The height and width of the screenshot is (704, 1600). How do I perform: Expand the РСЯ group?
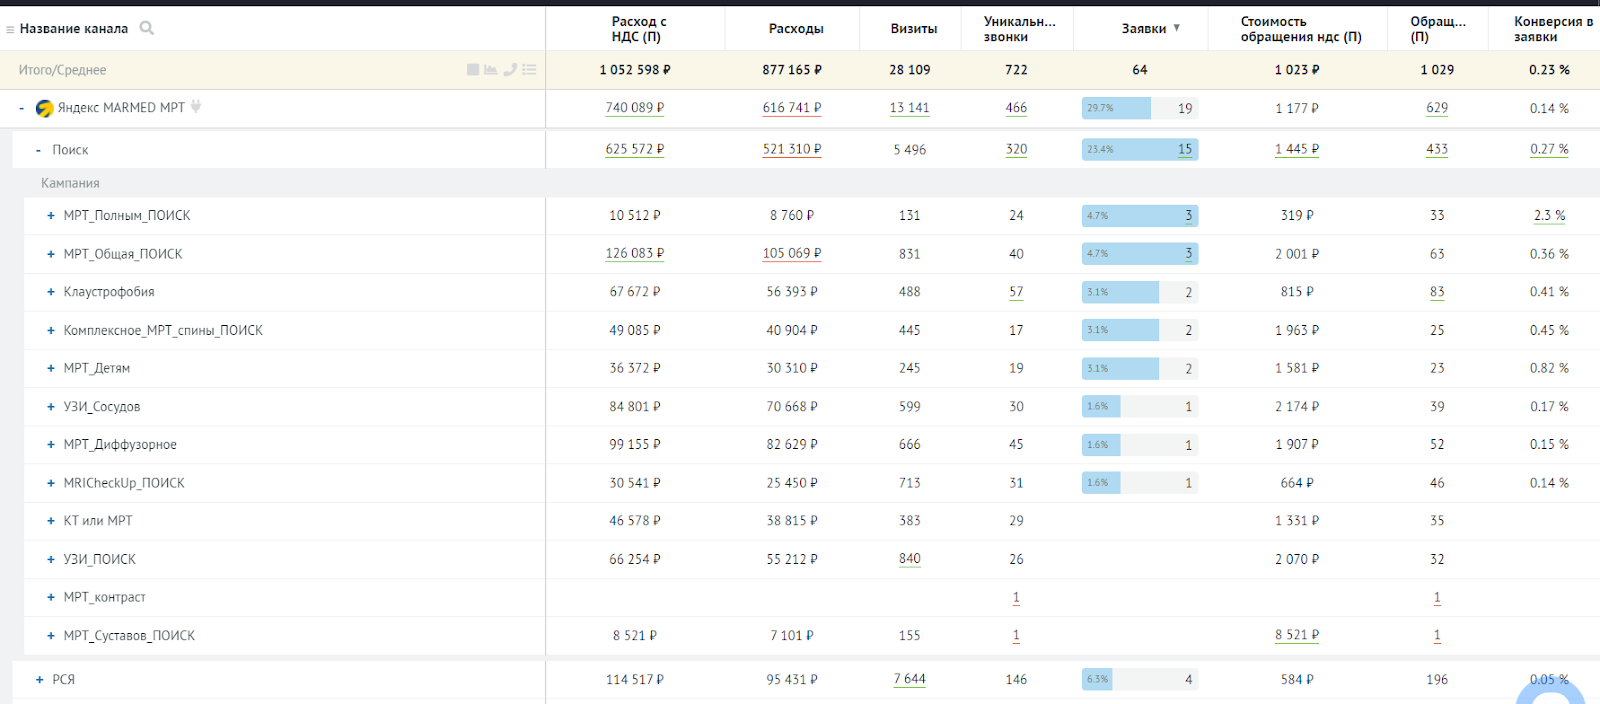(x=40, y=679)
